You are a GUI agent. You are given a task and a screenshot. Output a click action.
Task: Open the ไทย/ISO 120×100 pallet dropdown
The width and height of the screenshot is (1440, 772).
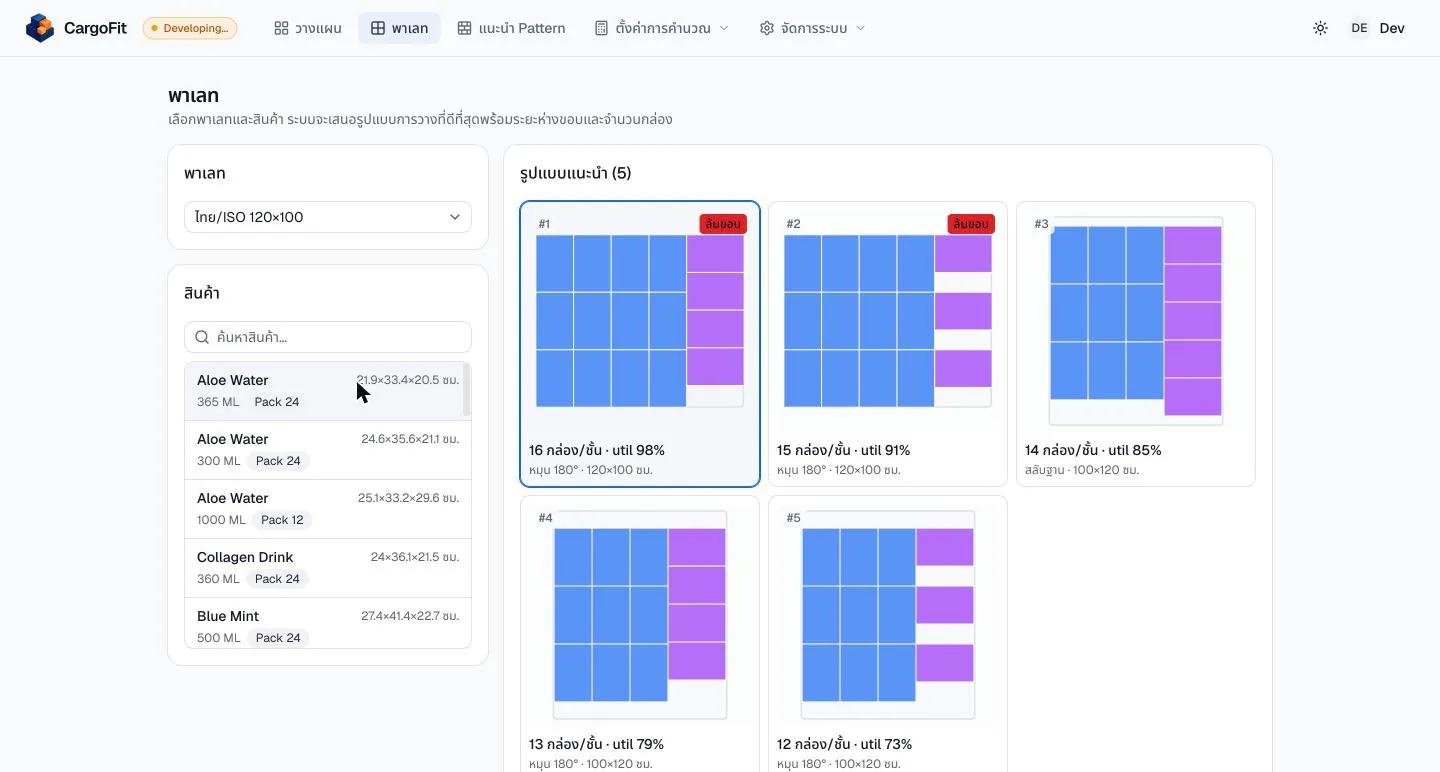(x=328, y=217)
